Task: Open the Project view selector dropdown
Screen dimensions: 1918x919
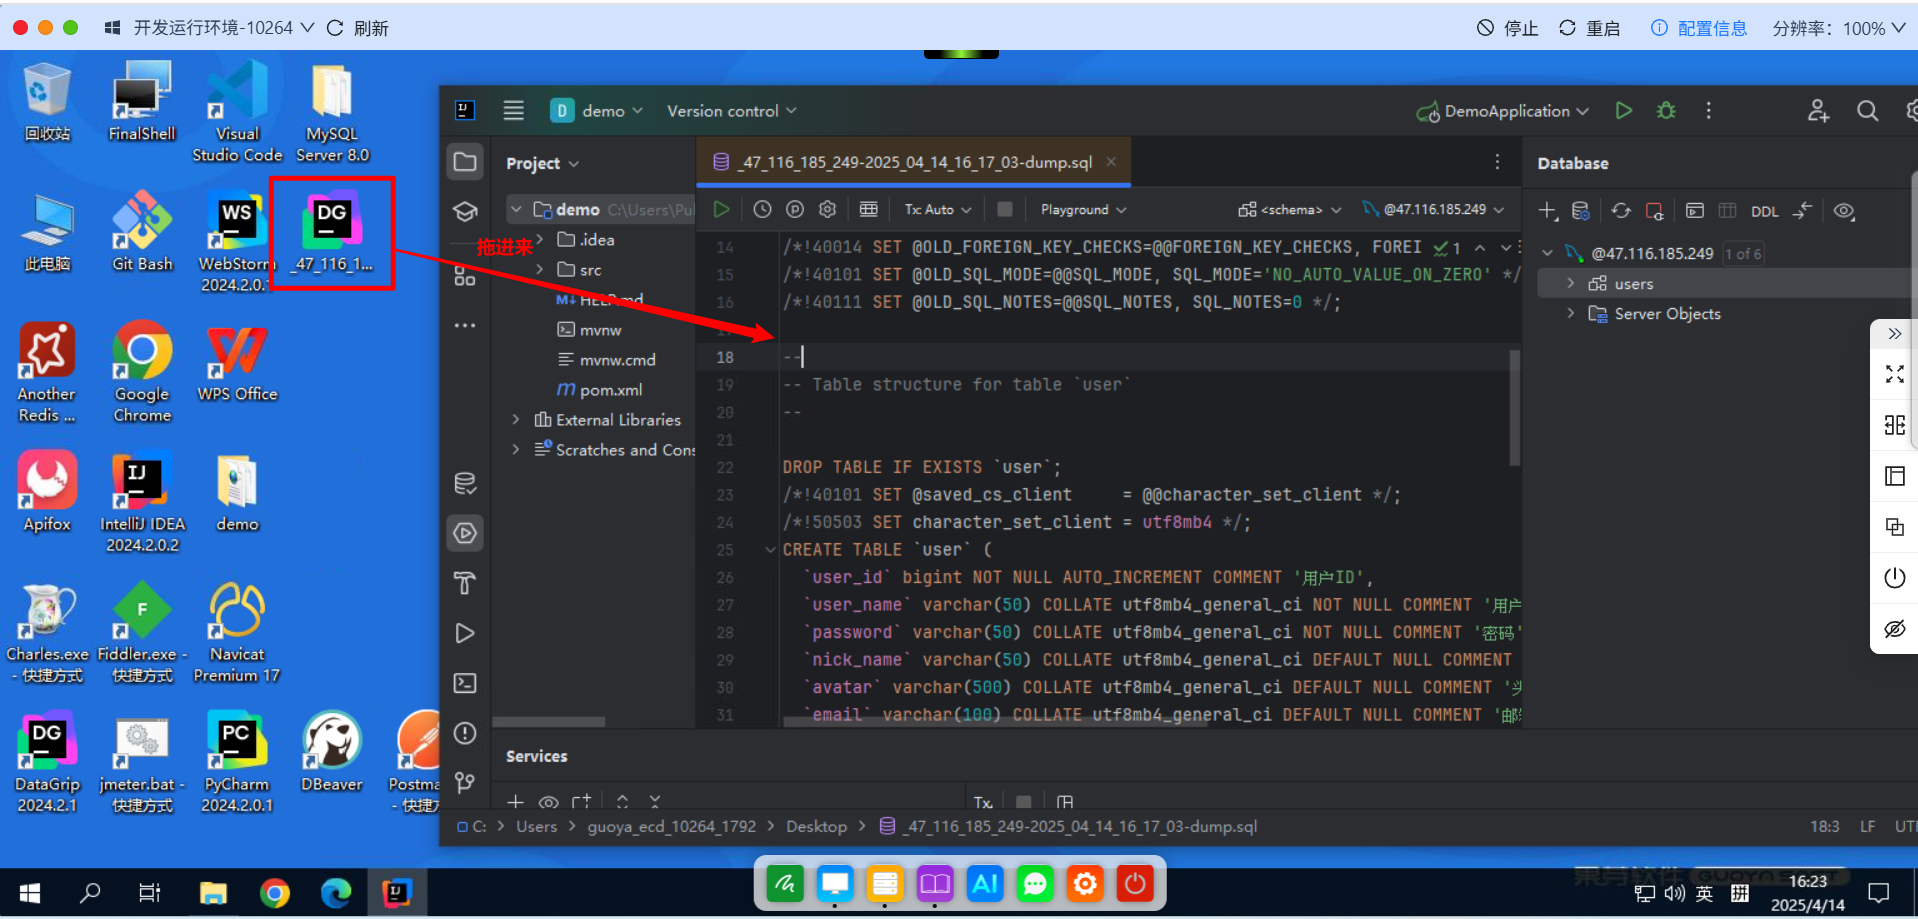Action: click(543, 163)
